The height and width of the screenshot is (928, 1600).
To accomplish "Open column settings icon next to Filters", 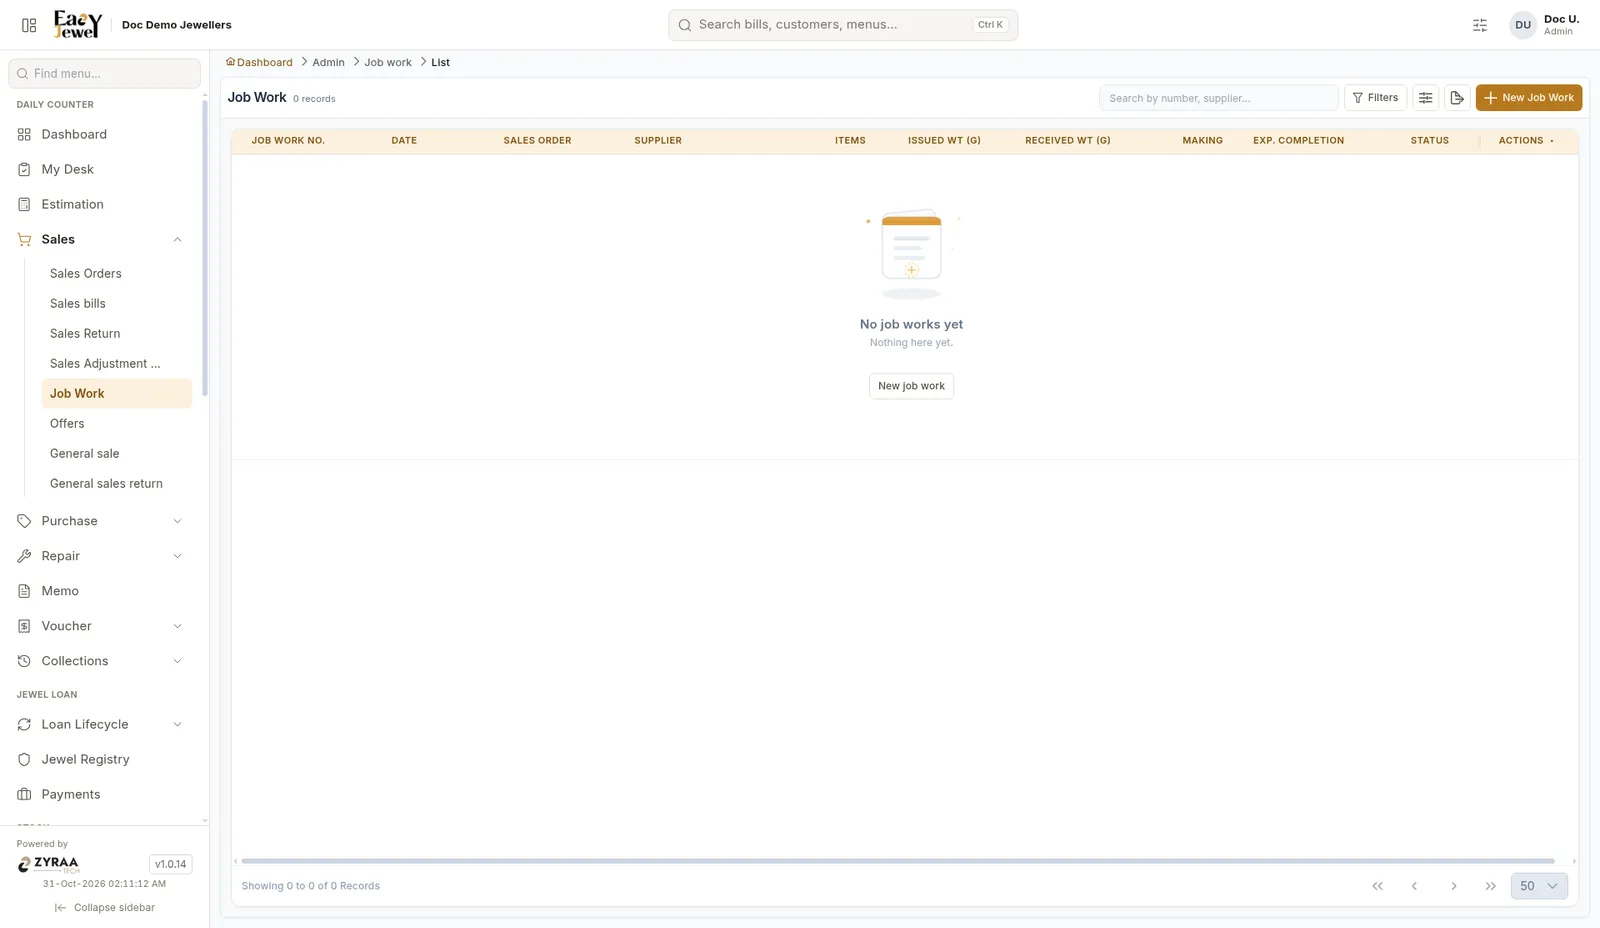I will click(x=1425, y=98).
